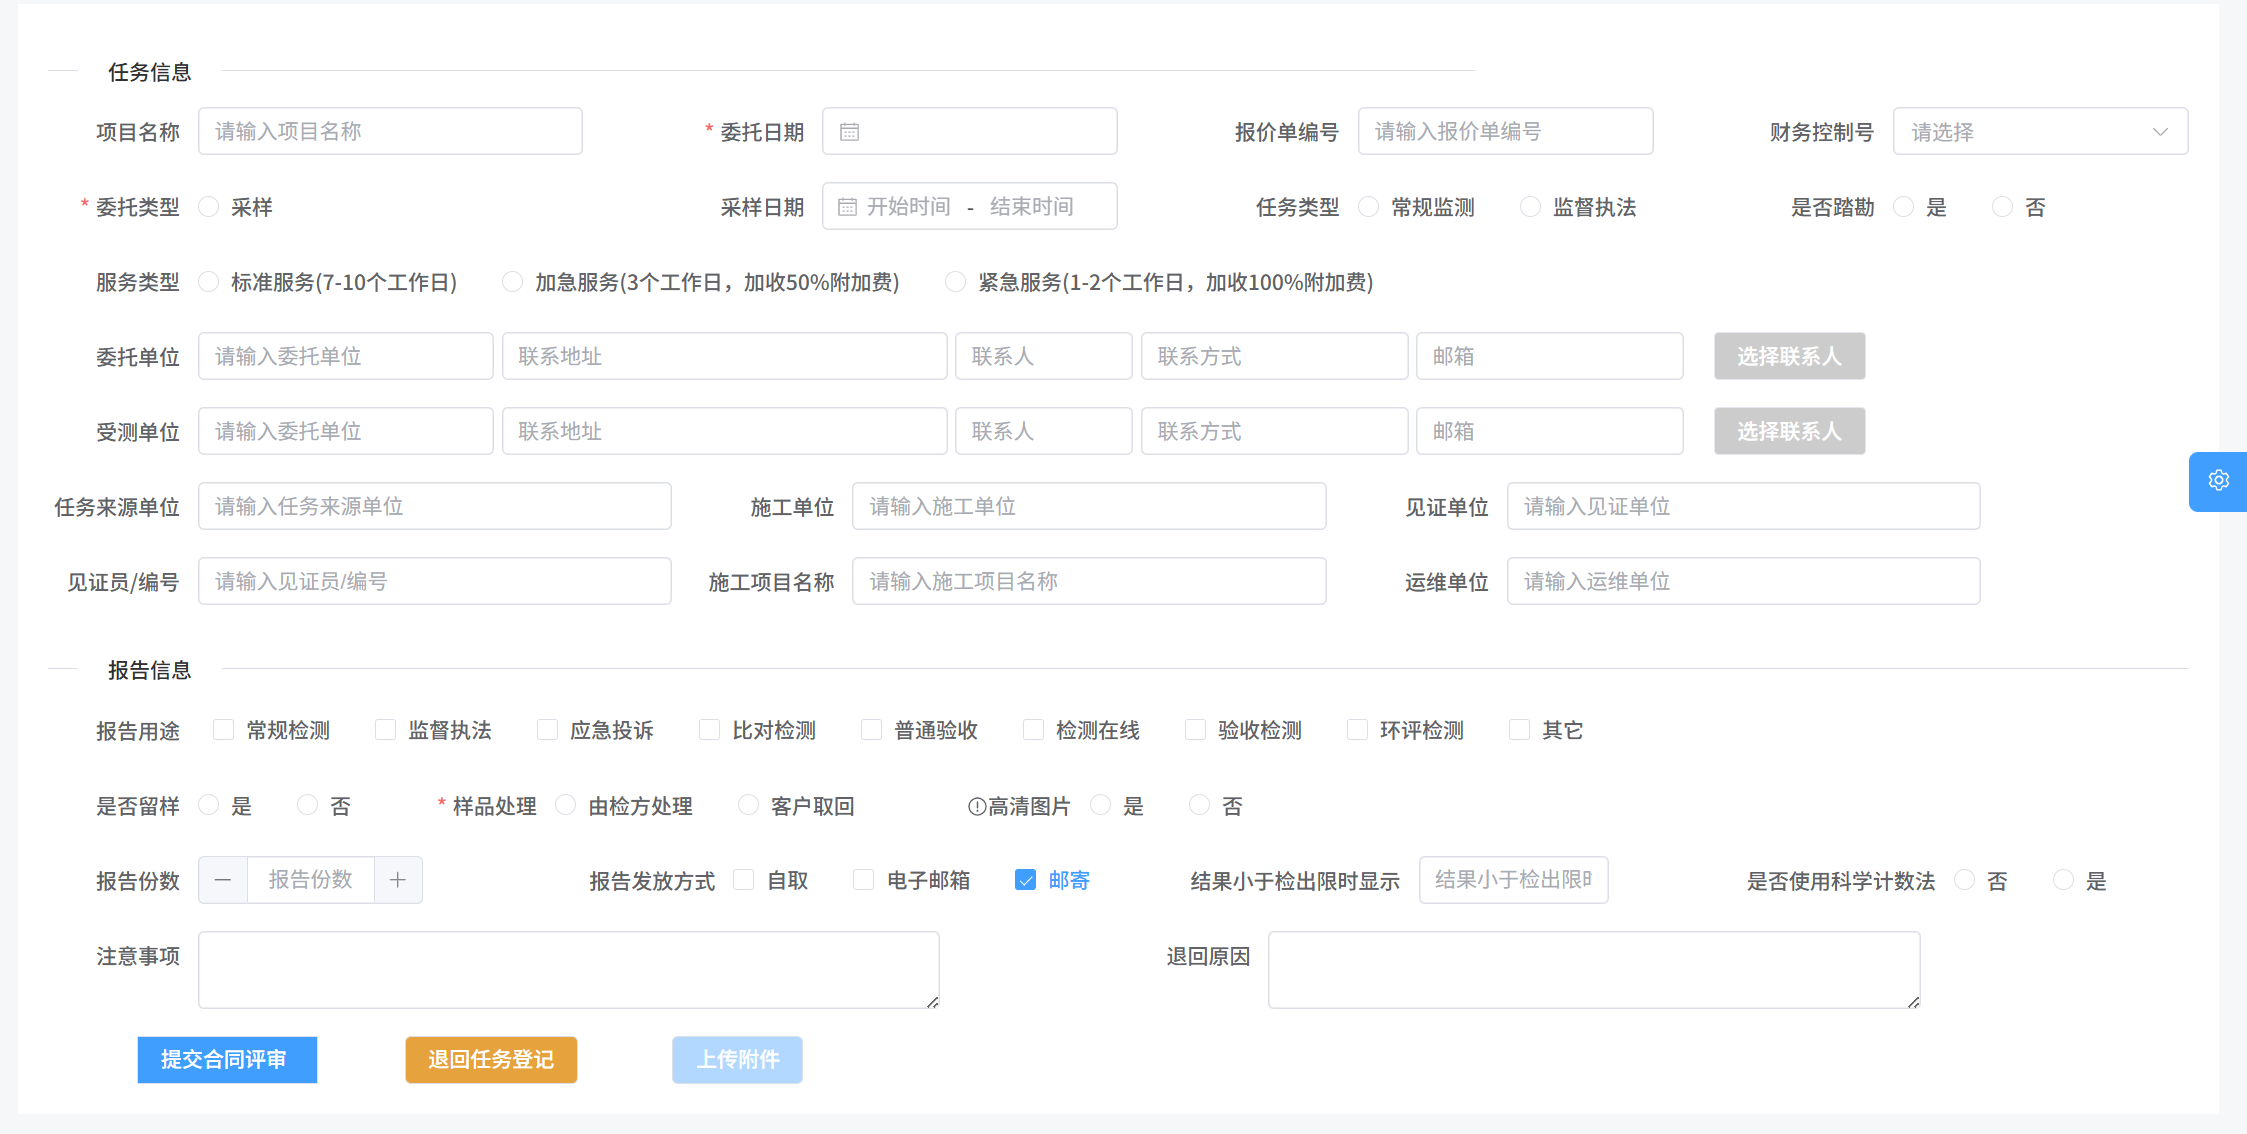Decrease 报告份数 with the minus stepper
Screen dimensions: 2247x1134
coord(222,880)
